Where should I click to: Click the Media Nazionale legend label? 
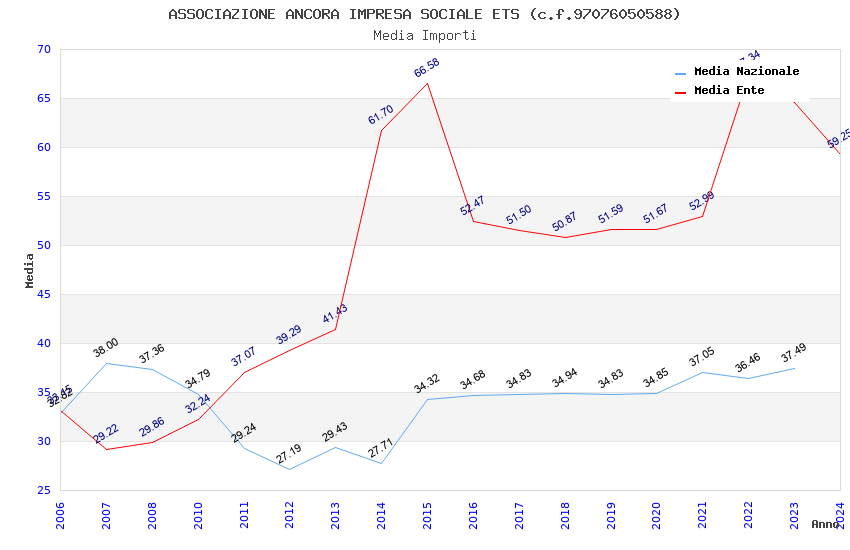pos(746,71)
